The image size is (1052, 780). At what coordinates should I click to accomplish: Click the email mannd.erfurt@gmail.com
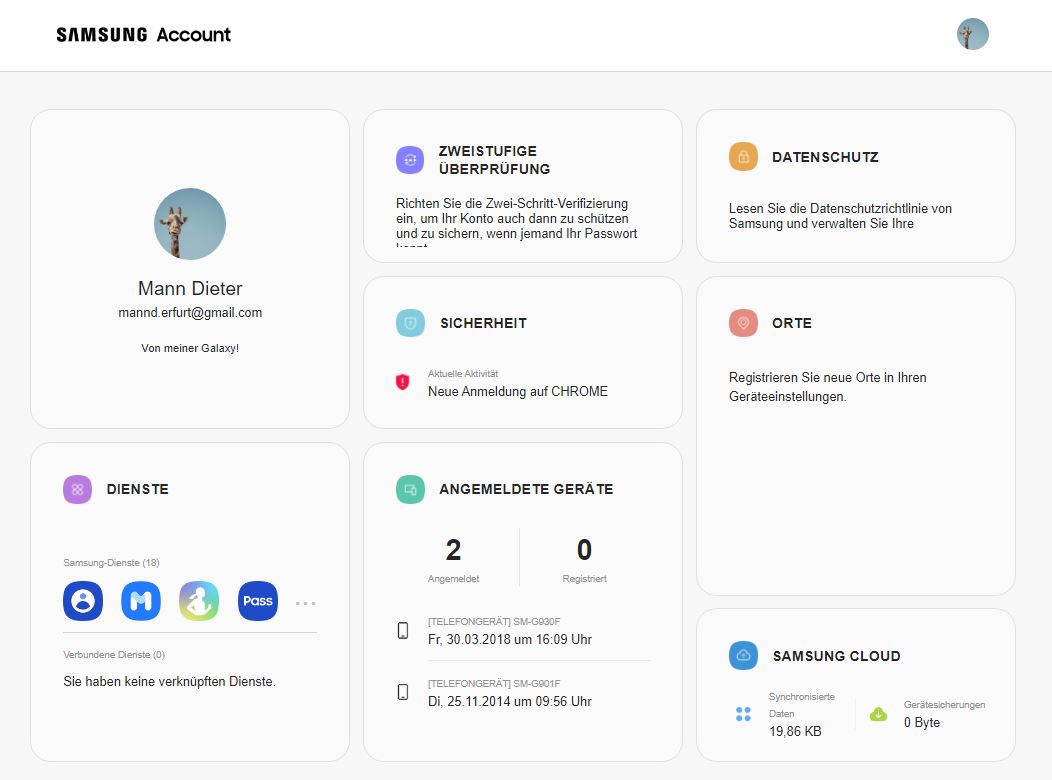pos(190,313)
